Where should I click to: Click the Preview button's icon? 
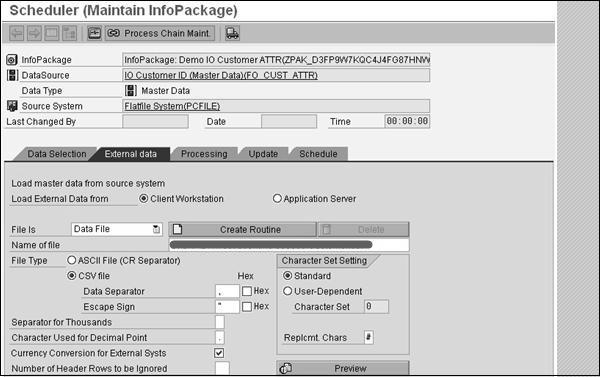pos(286,369)
